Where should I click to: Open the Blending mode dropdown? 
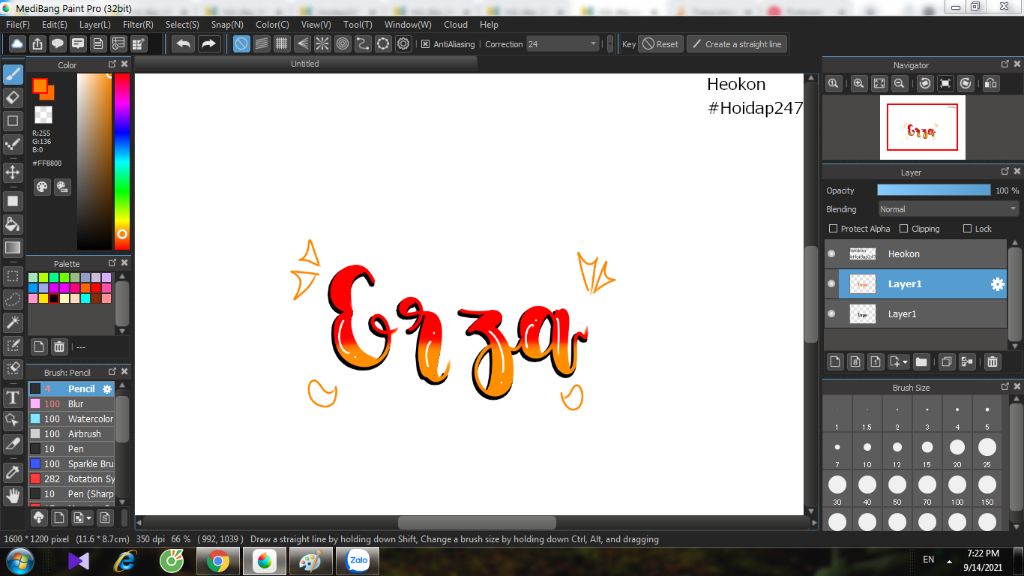point(948,209)
